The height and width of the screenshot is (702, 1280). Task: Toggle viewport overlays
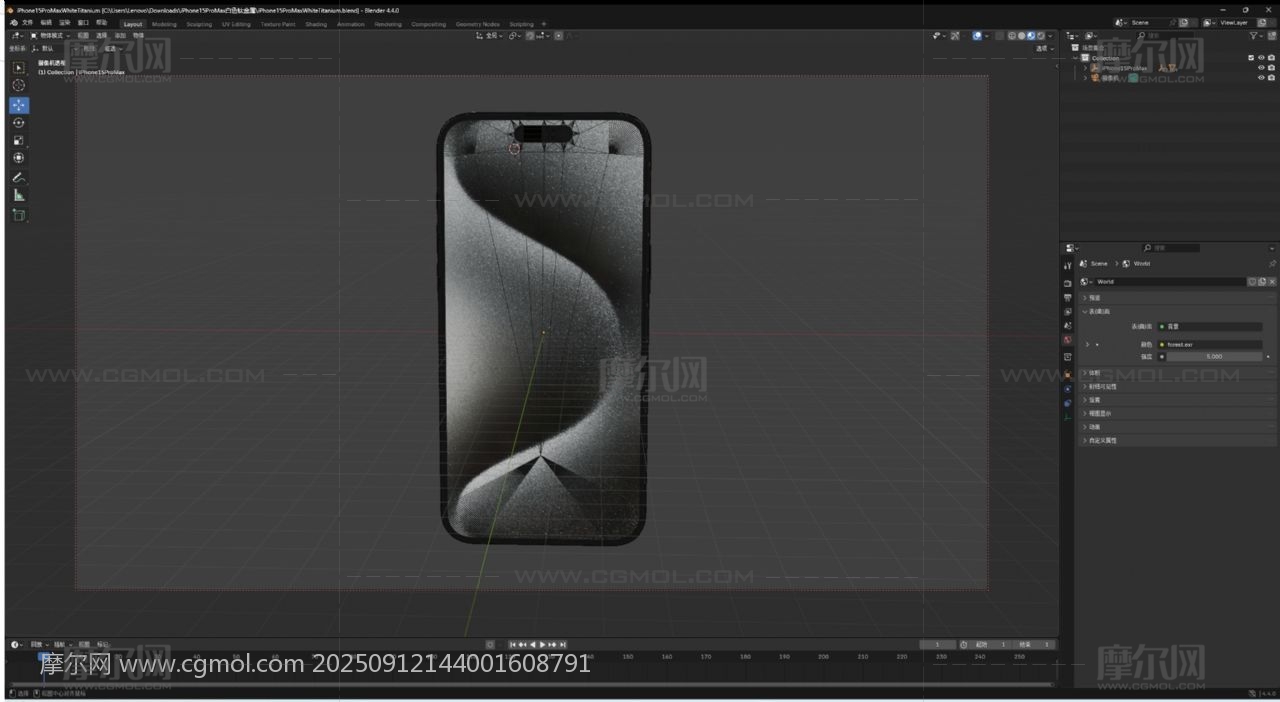click(977, 35)
